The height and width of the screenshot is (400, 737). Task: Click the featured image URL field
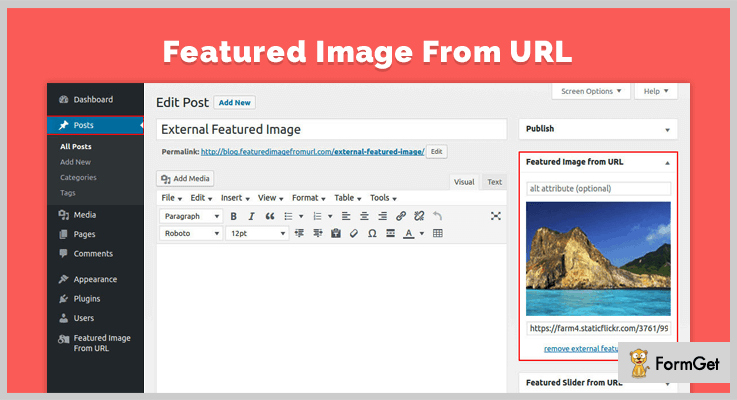tap(598, 329)
